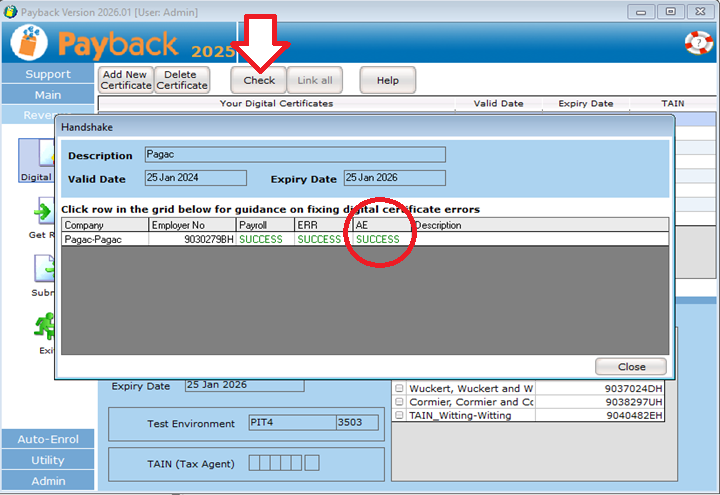Switch to the Utility section

pos(48,460)
